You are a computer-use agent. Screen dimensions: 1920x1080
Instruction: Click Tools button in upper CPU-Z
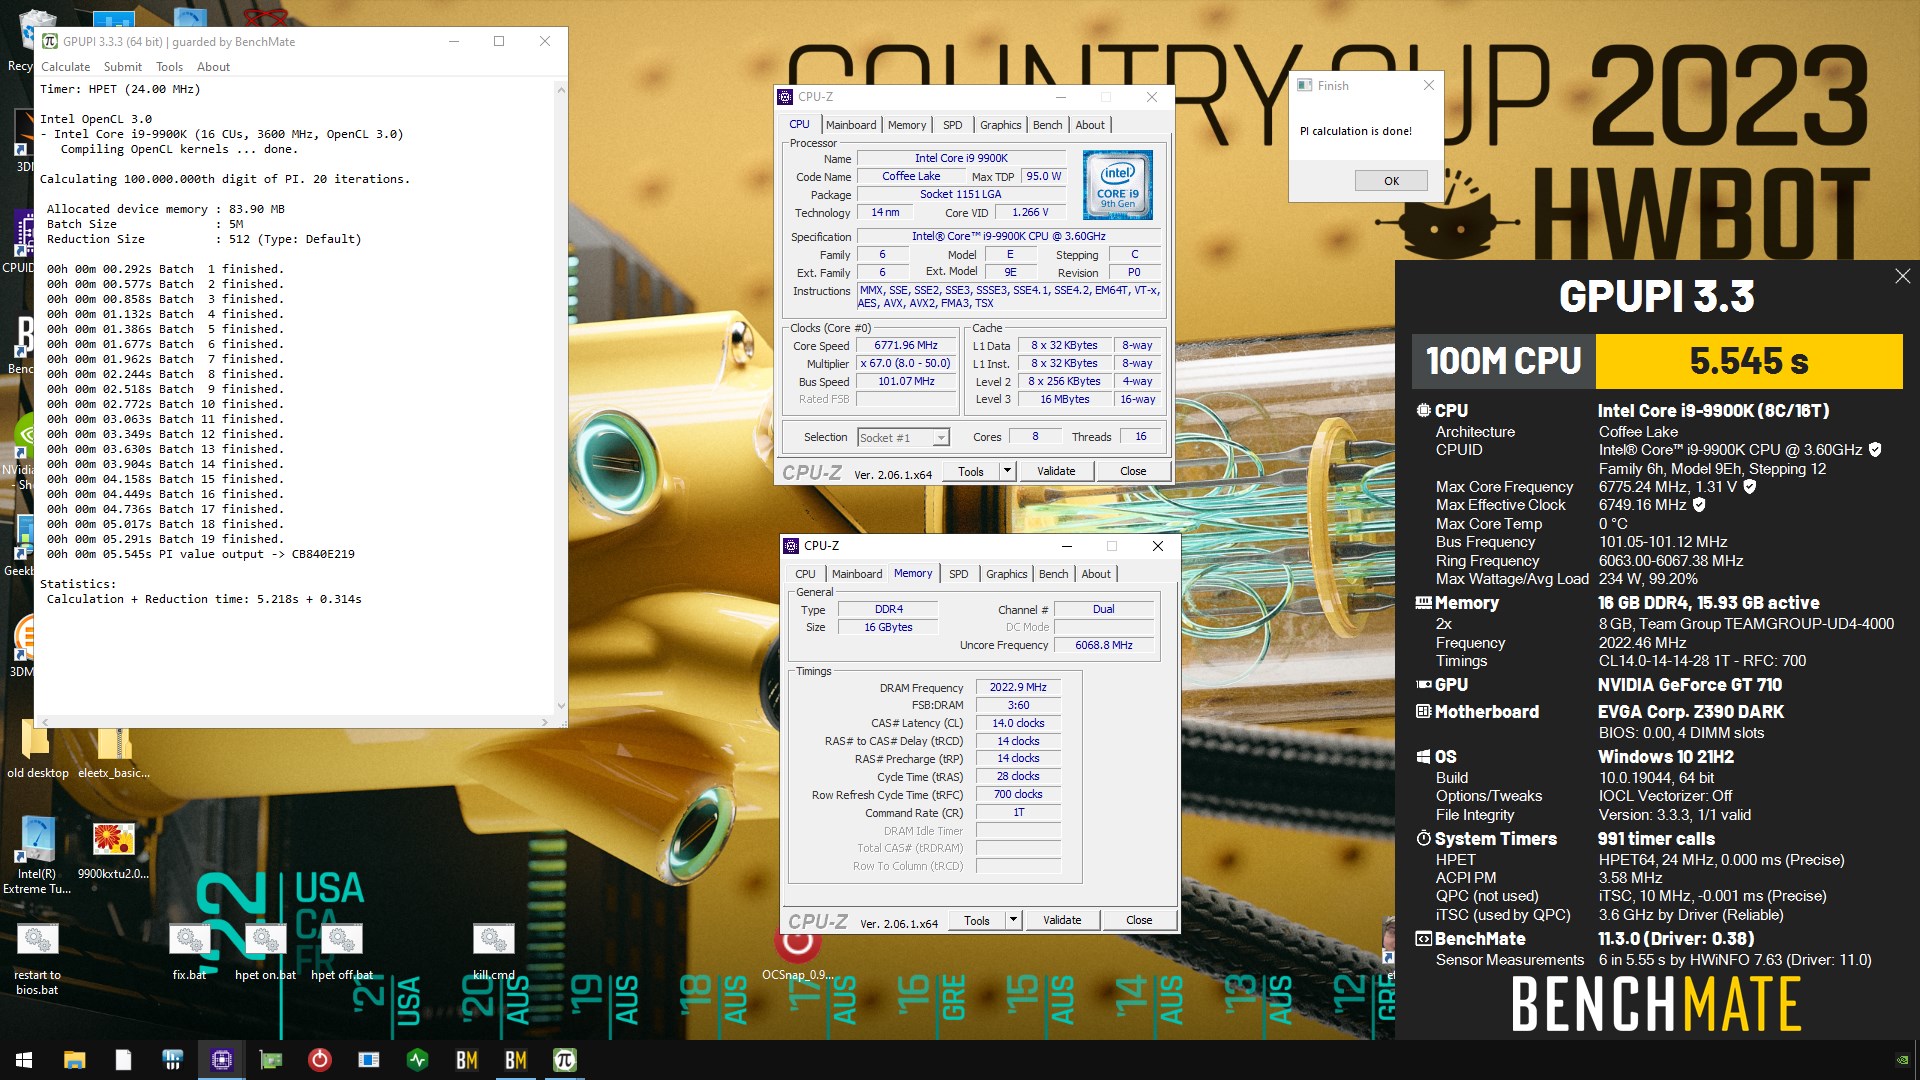coord(970,471)
